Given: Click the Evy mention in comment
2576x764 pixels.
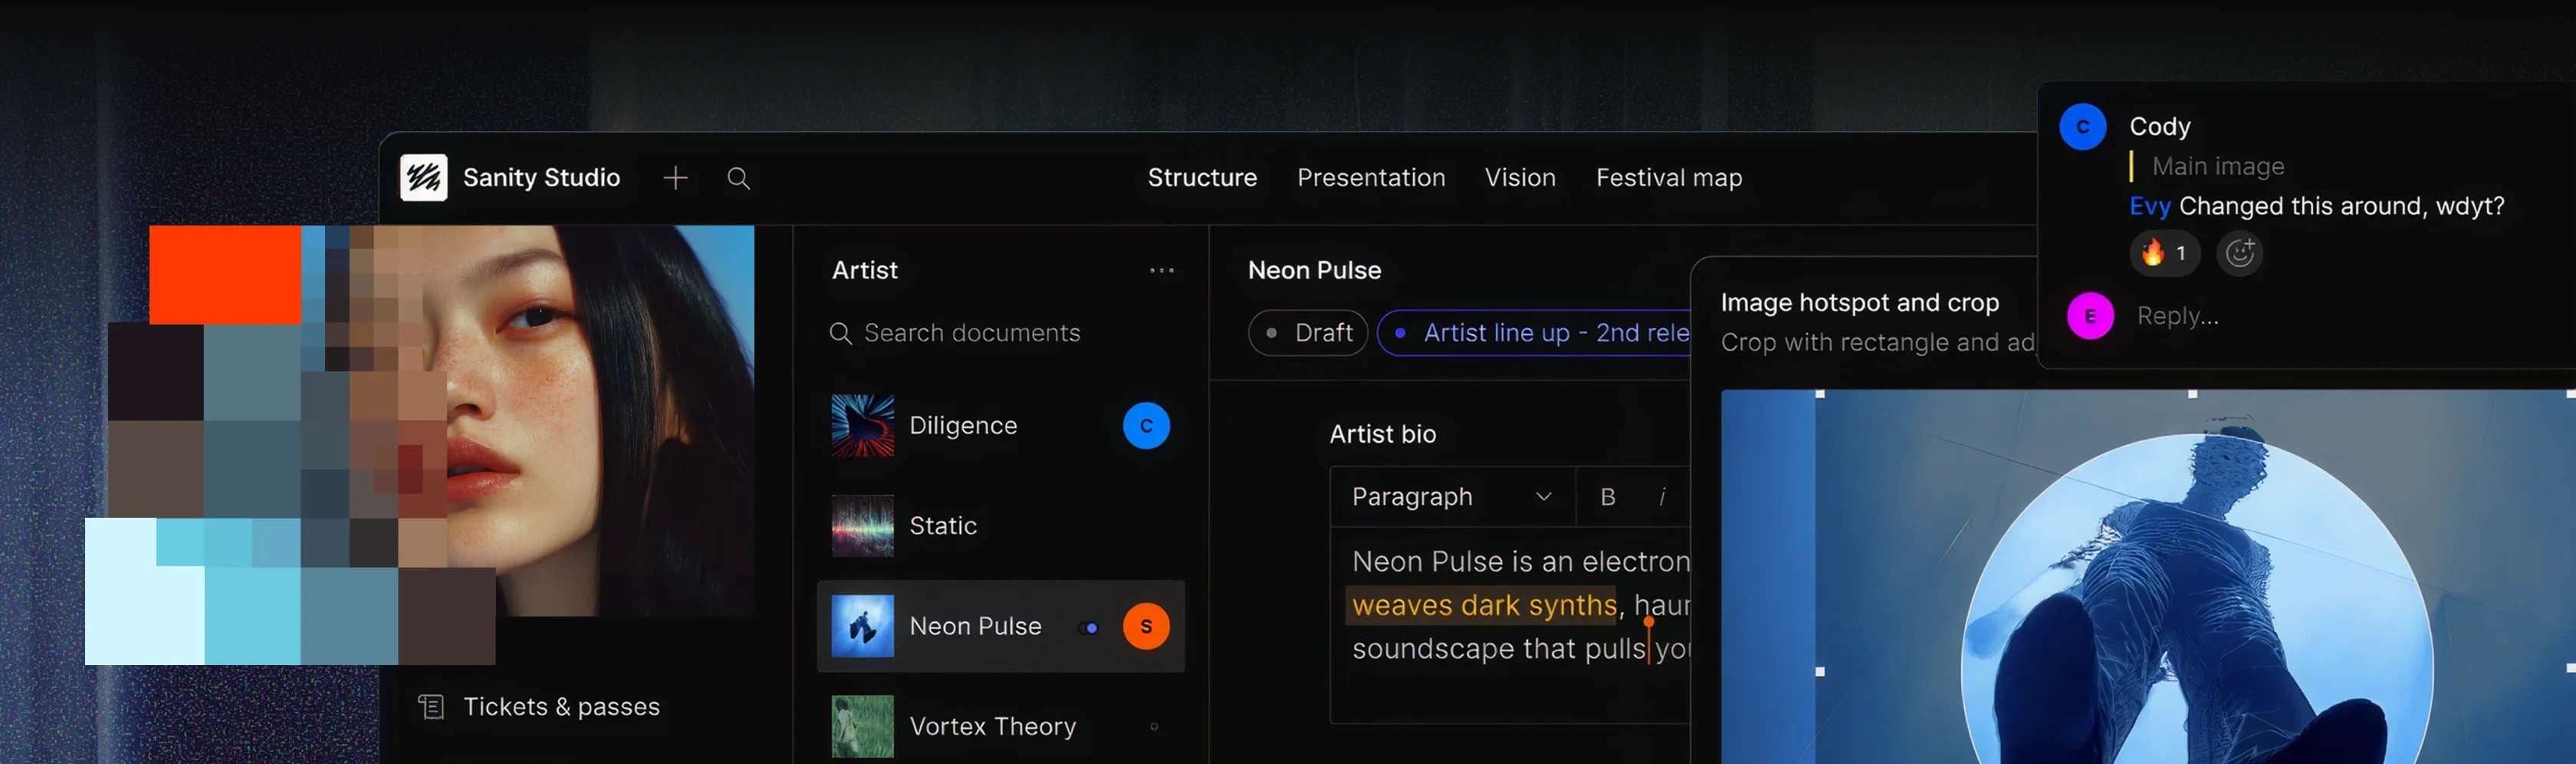Looking at the screenshot, I should [x=2150, y=206].
